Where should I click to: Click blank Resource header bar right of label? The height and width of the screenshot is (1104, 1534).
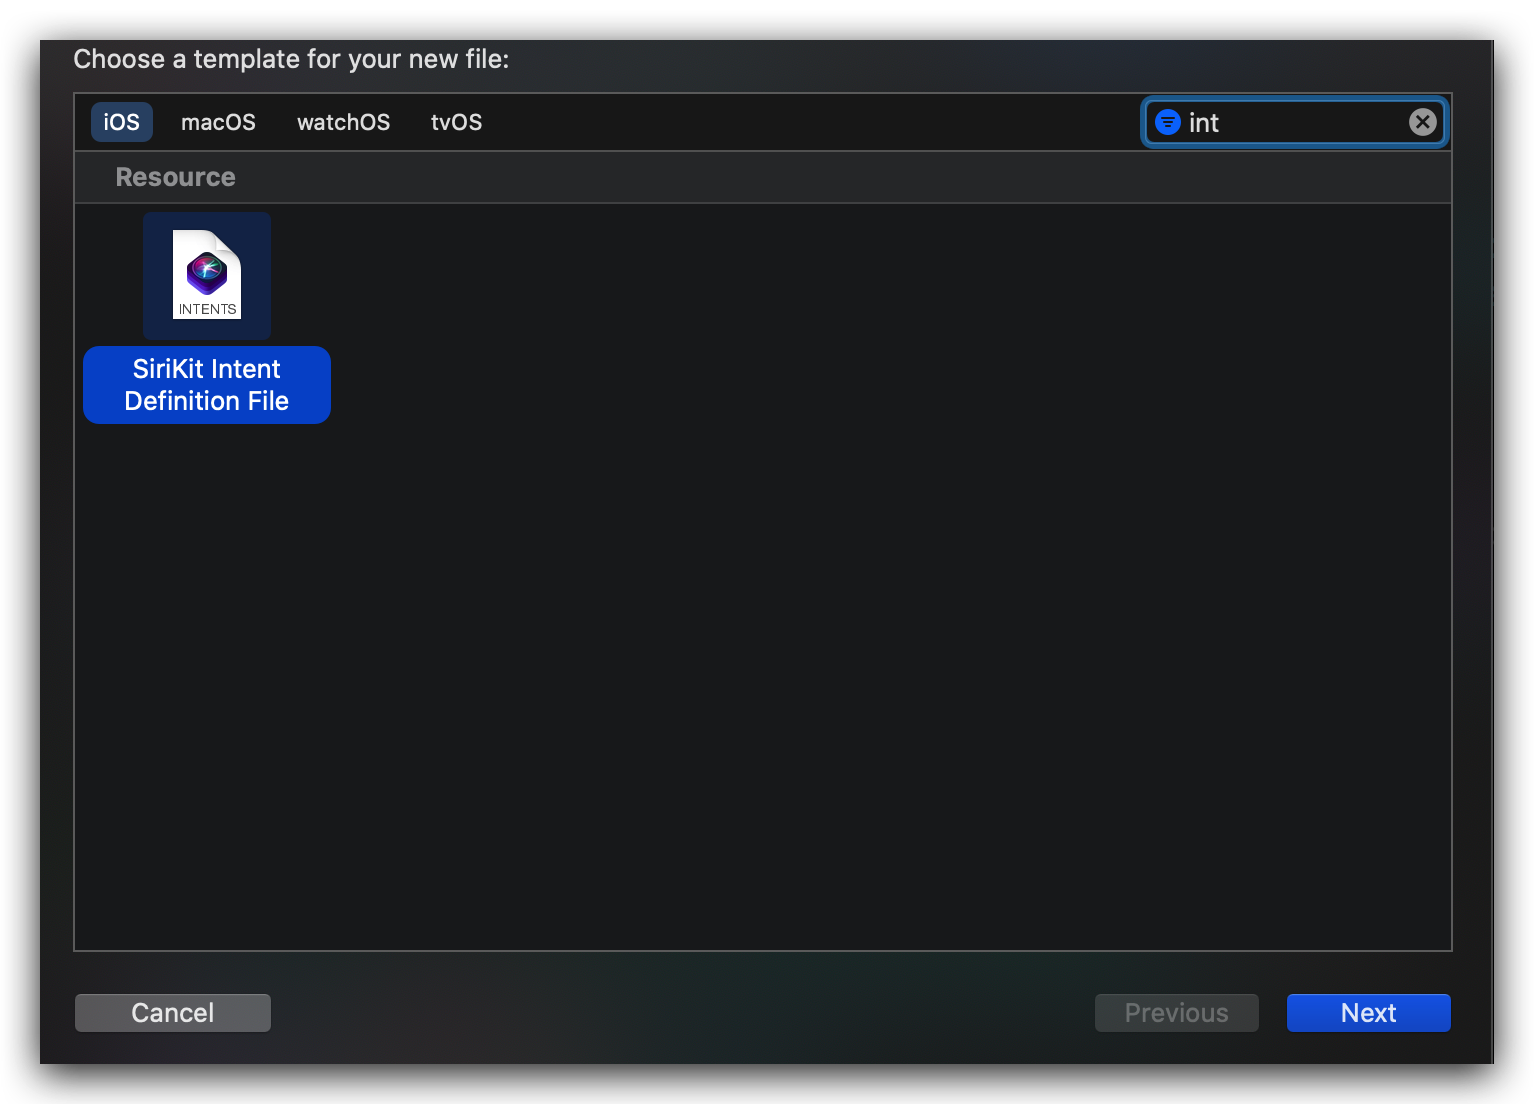click(800, 177)
